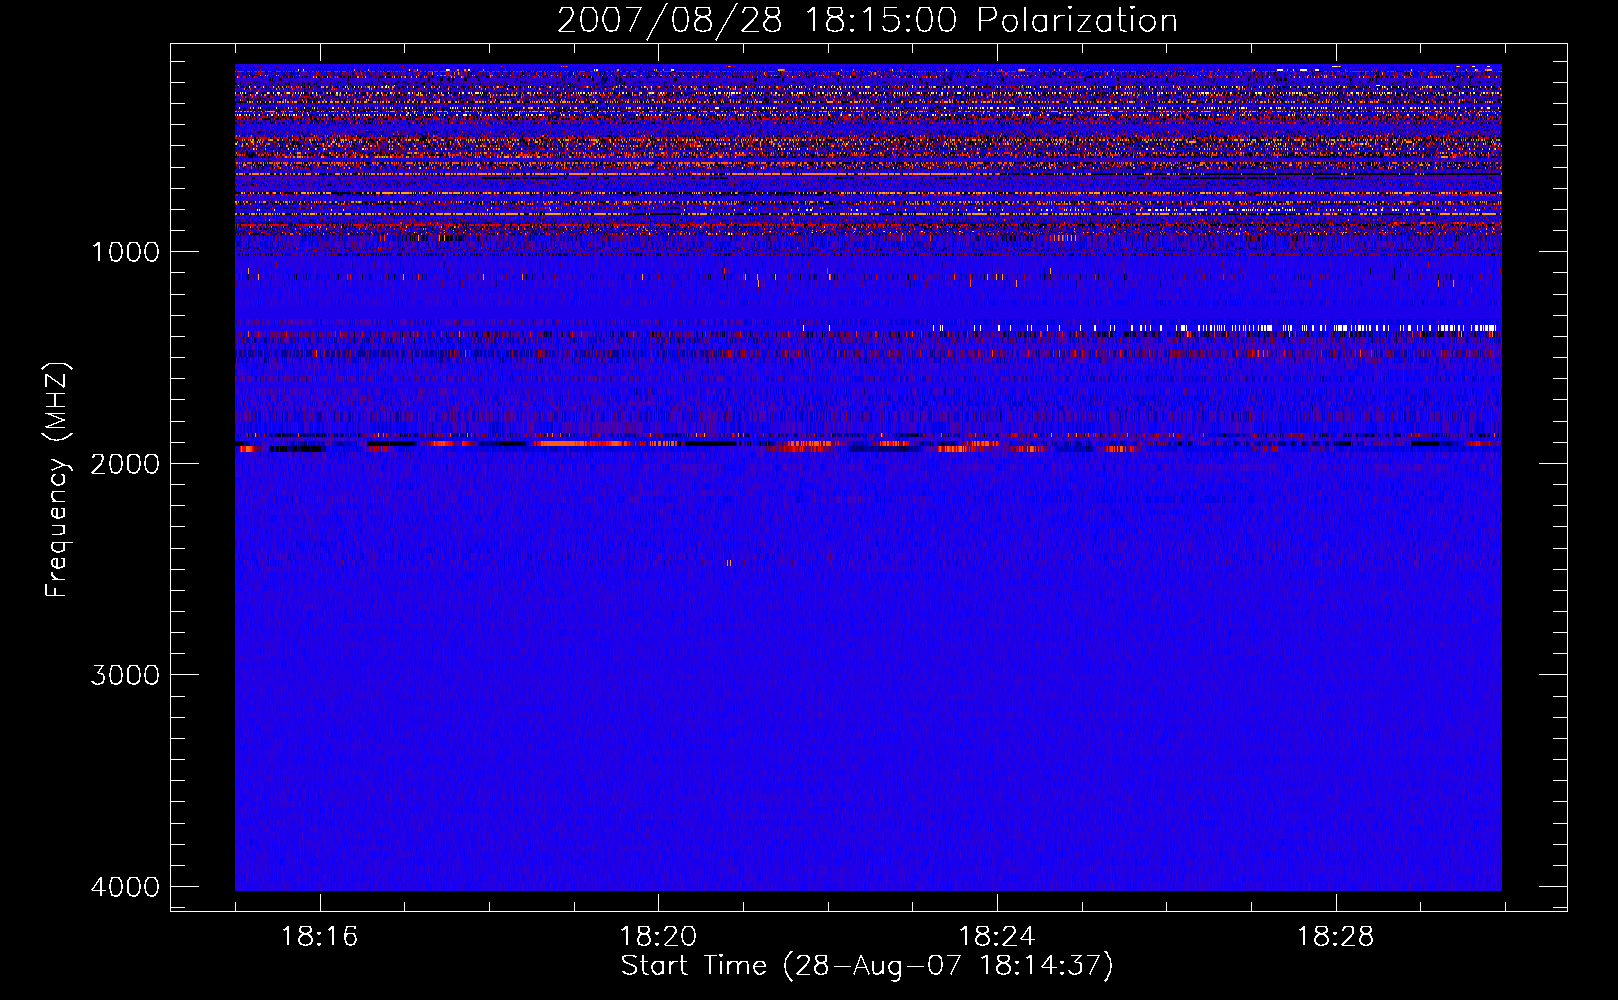
Task: Click the plot title '2007/08/28 18:15:00 Polarization'
Action: [867, 21]
